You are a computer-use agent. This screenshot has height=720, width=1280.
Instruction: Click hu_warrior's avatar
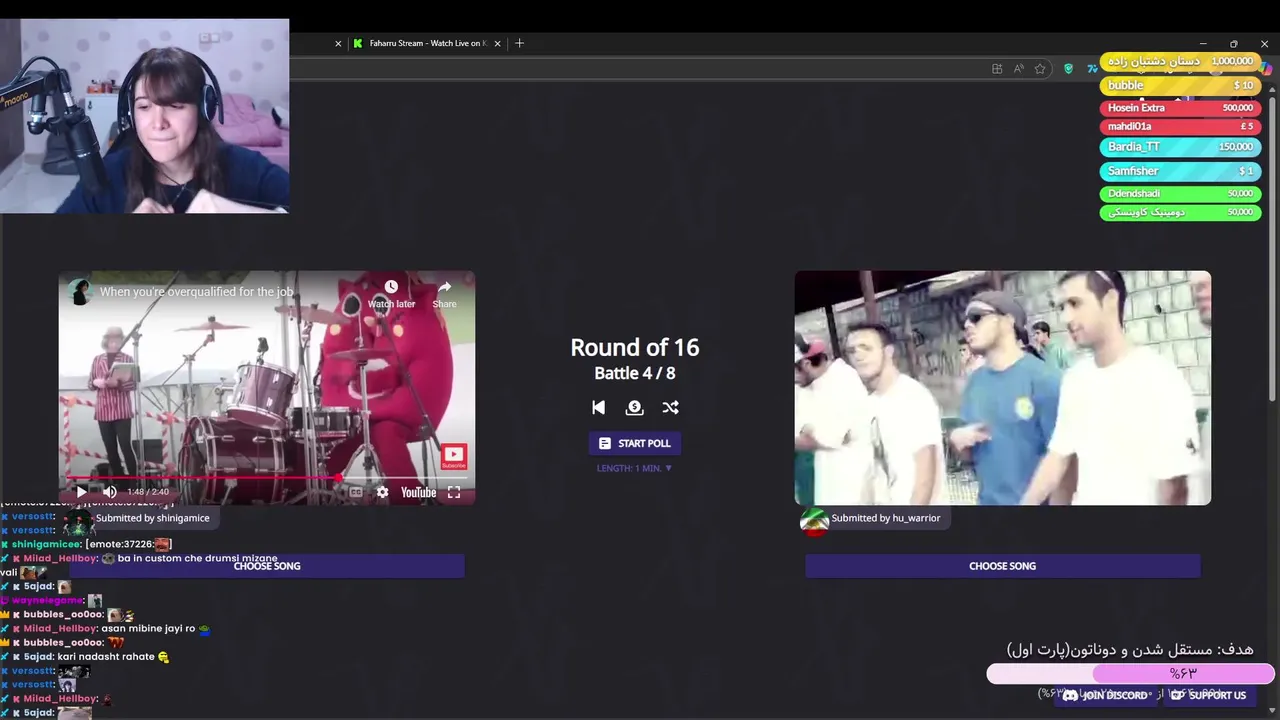pyautogui.click(x=814, y=521)
